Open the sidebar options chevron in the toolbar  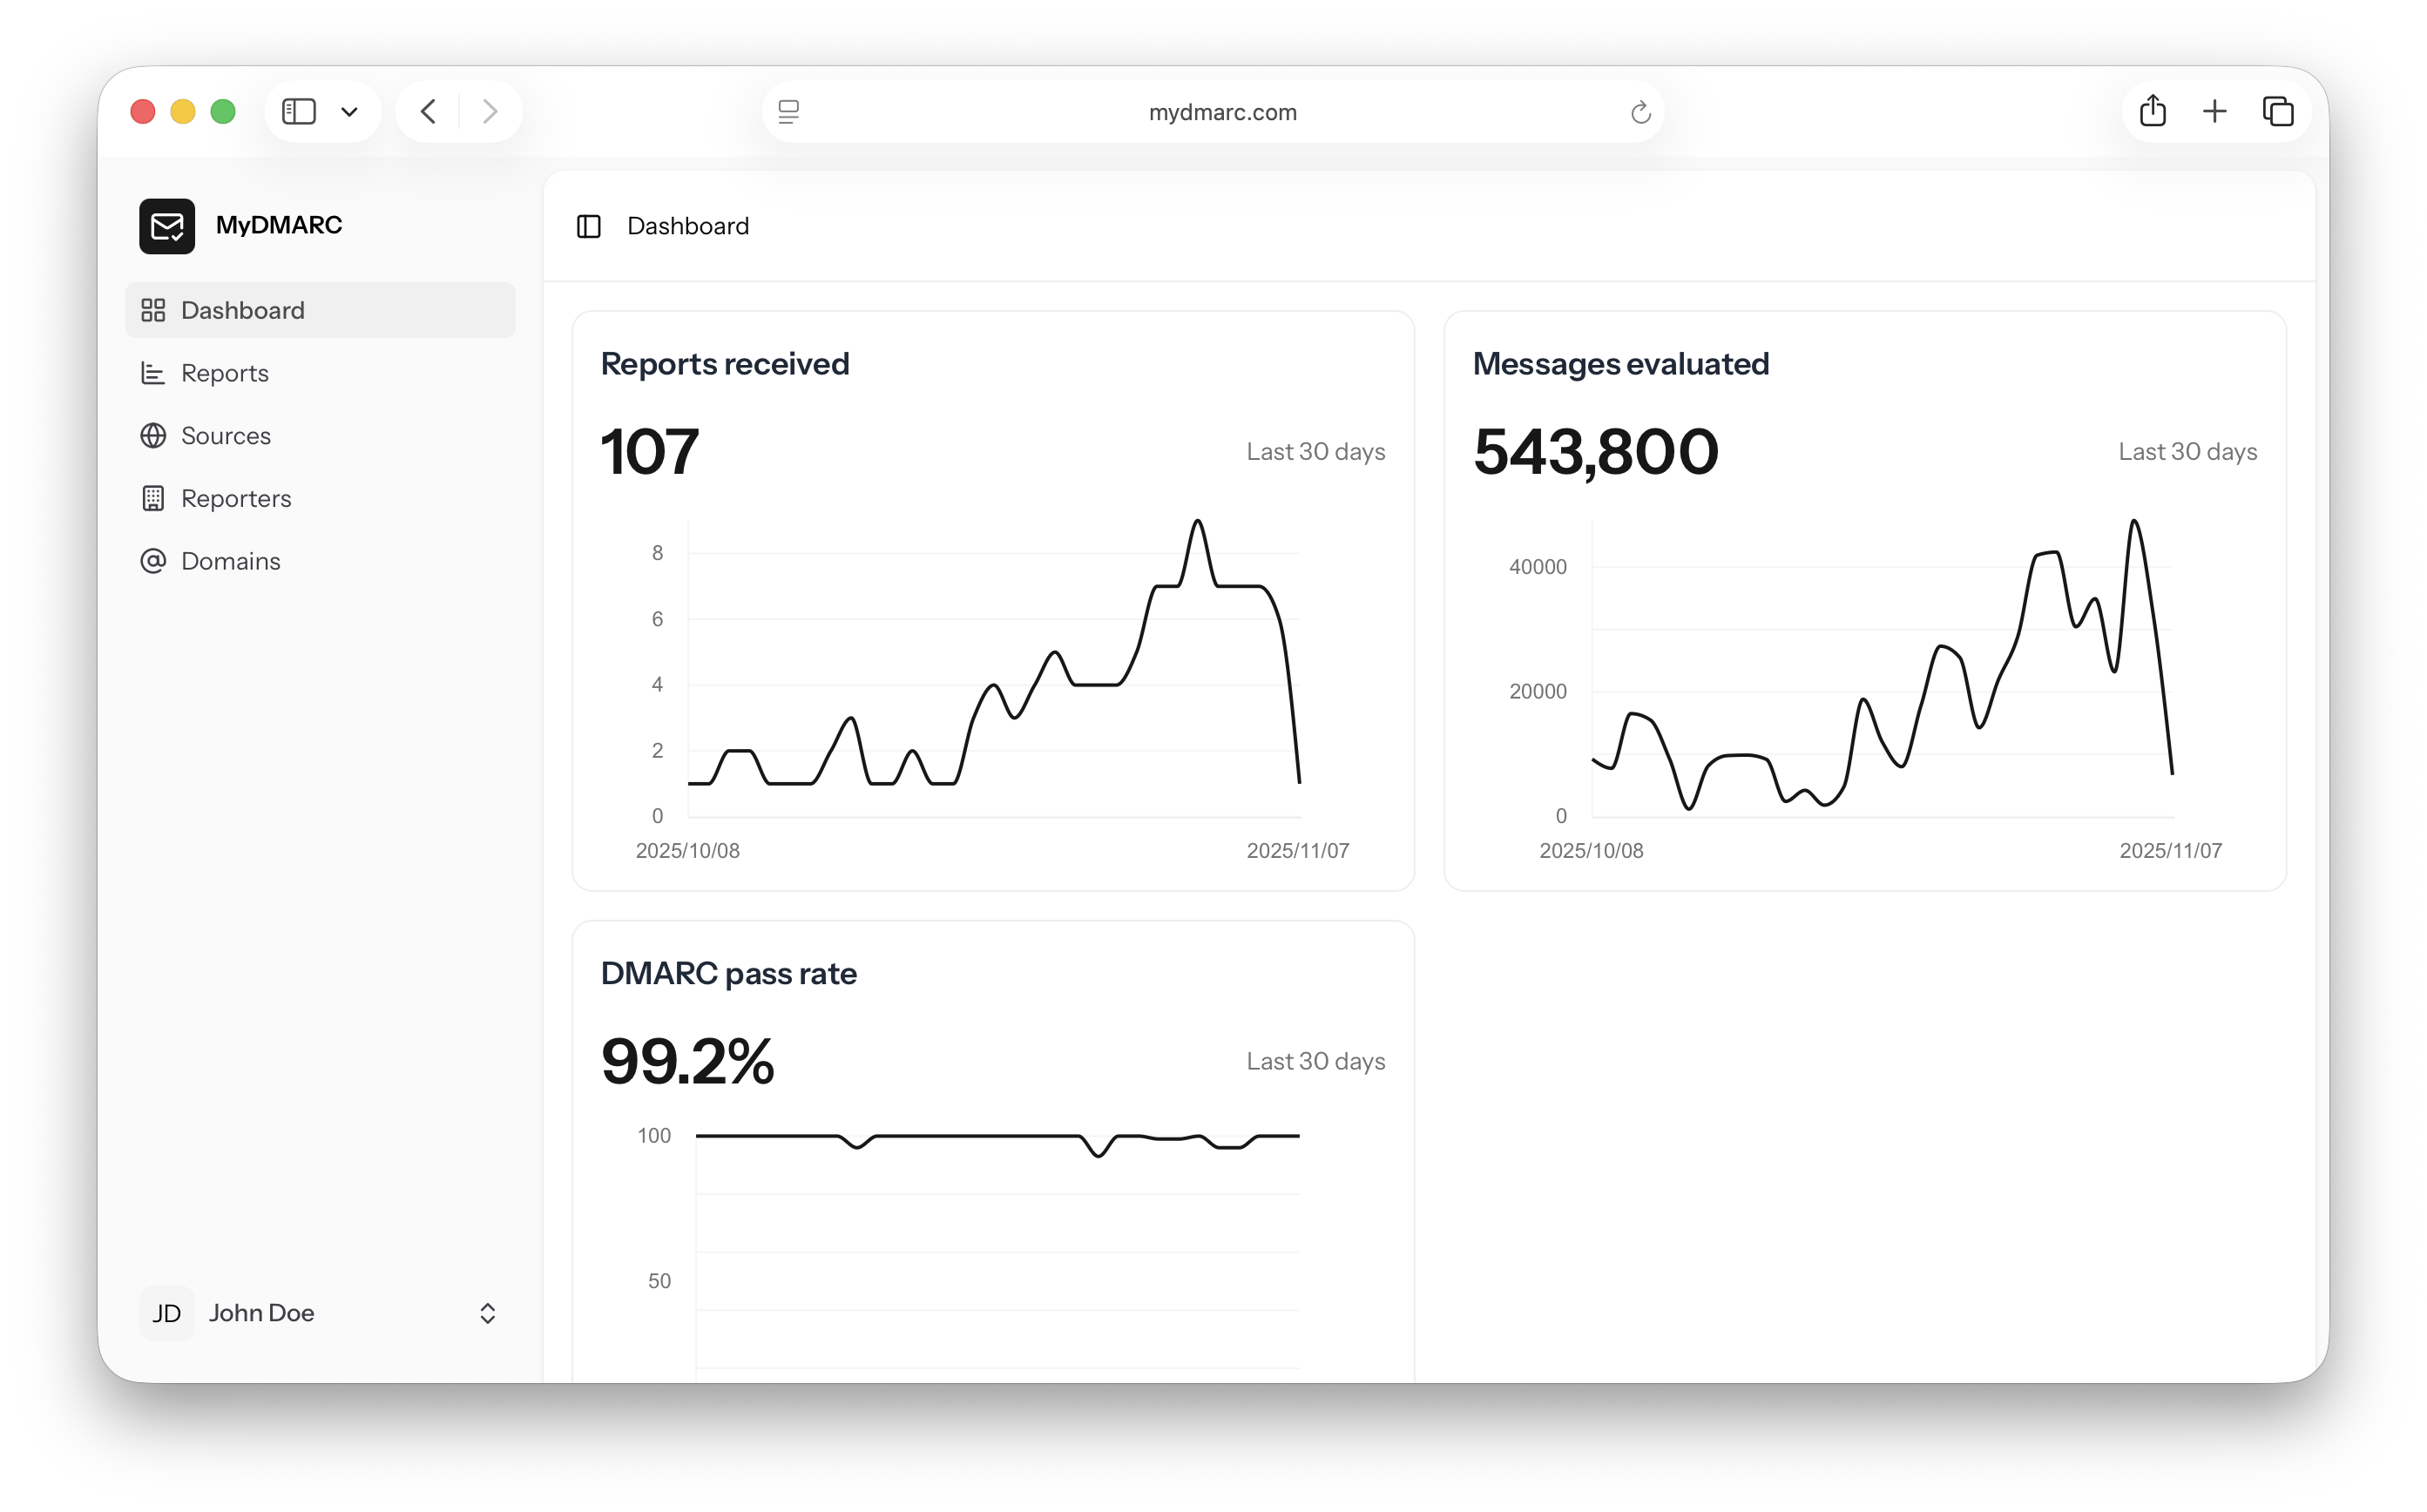(349, 111)
